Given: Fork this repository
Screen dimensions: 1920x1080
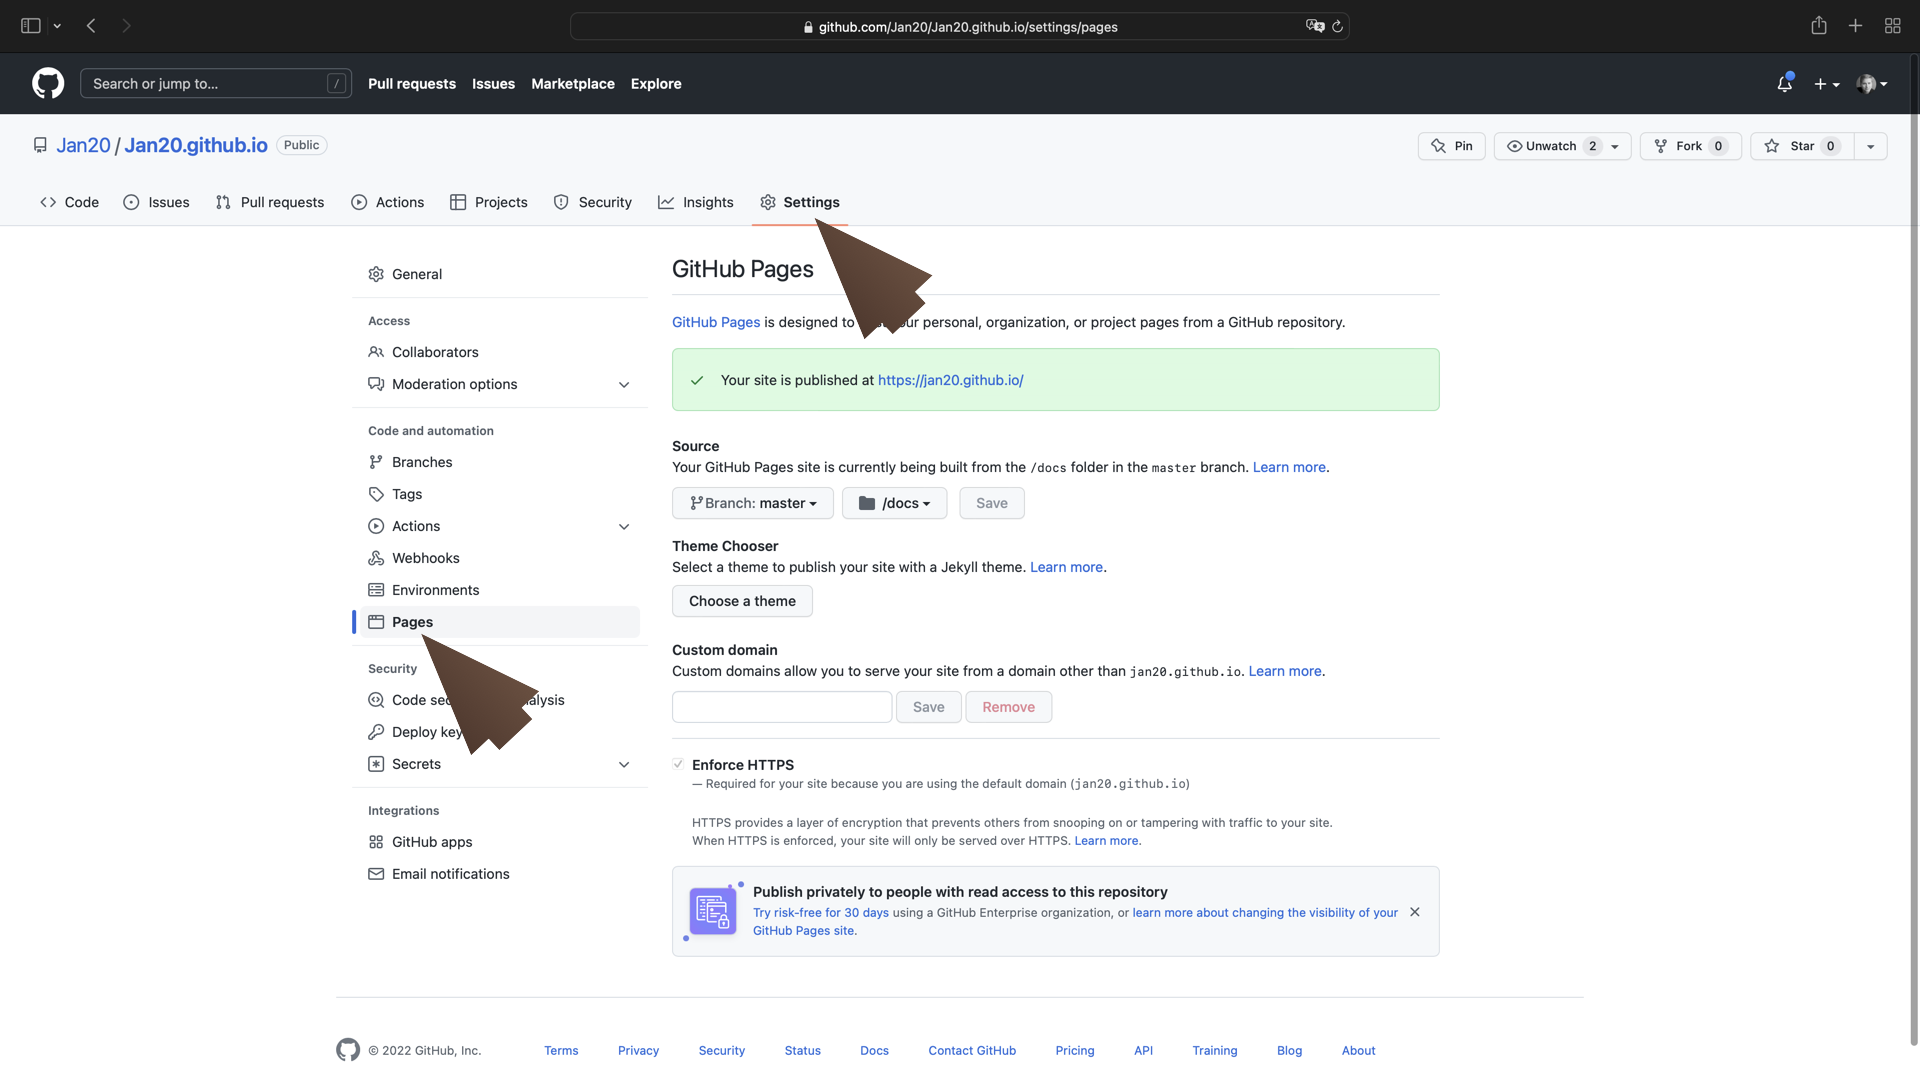Looking at the screenshot, I should click(1690, 146).
